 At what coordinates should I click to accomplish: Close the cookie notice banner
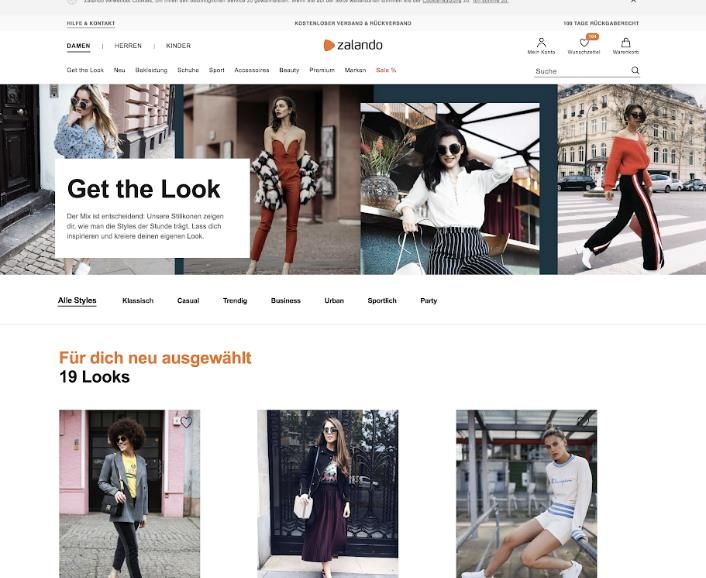point(634,1)
